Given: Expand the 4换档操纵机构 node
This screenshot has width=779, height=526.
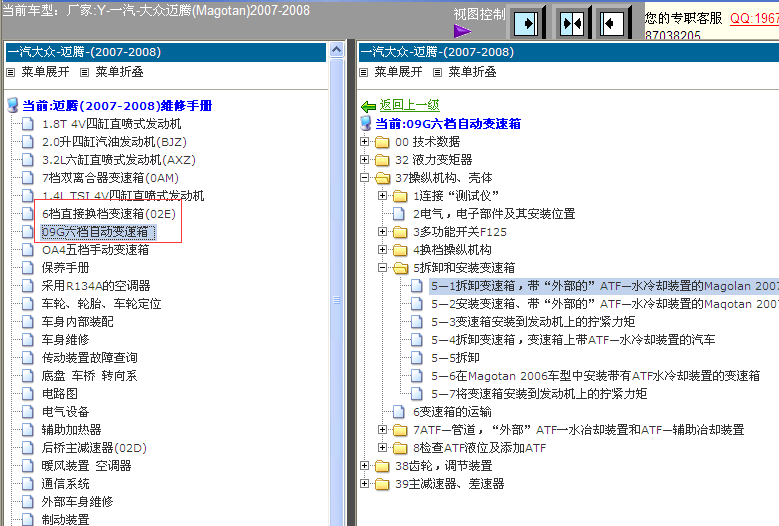Looking at the screenshot, I should [383, 249].
